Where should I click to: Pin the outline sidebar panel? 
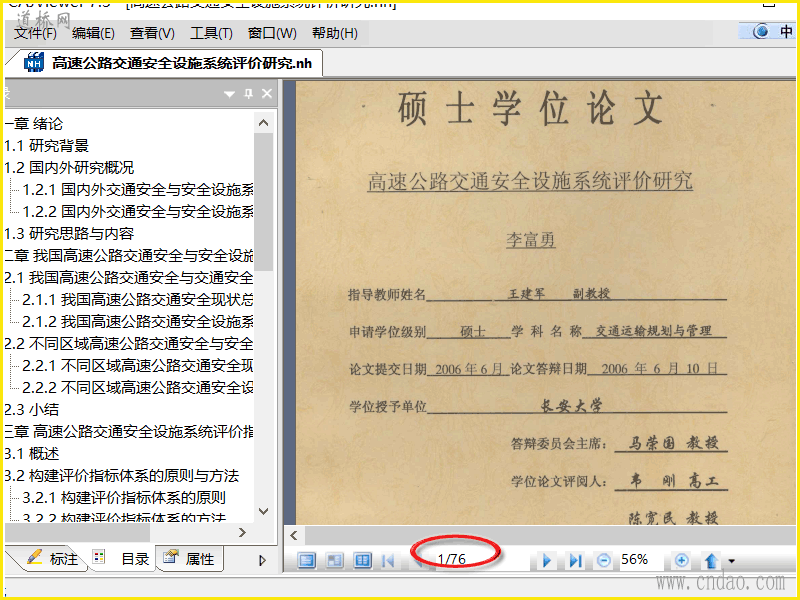tap(248, 93)
